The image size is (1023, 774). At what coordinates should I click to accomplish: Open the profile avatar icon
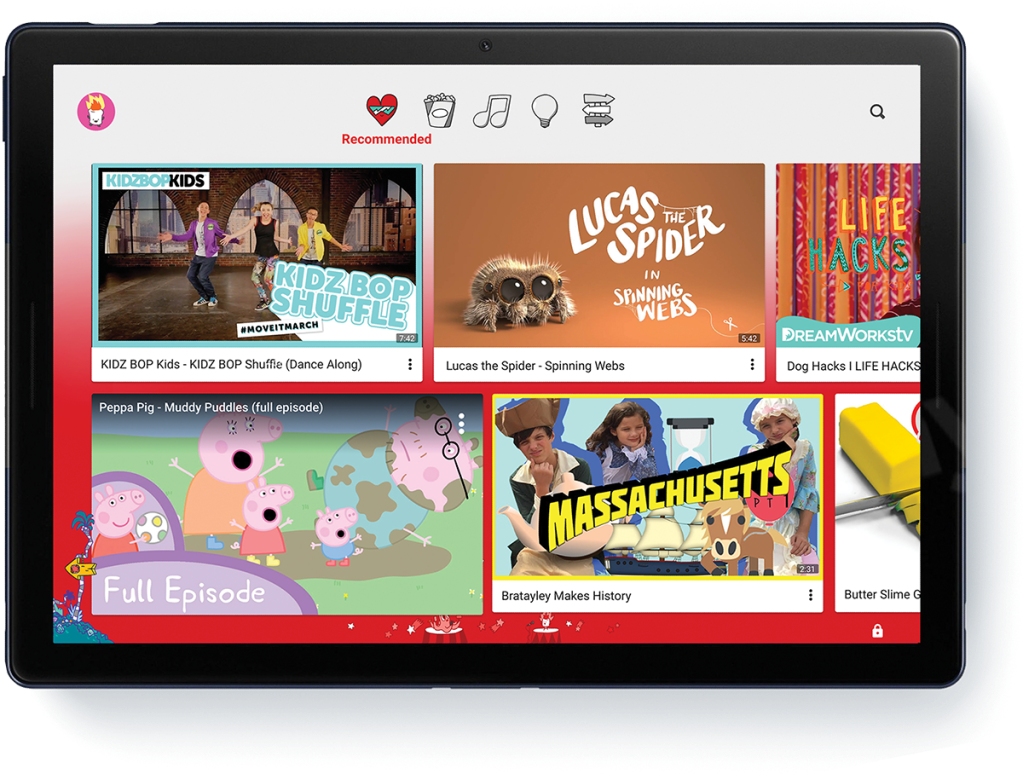[x=96, y=111]
